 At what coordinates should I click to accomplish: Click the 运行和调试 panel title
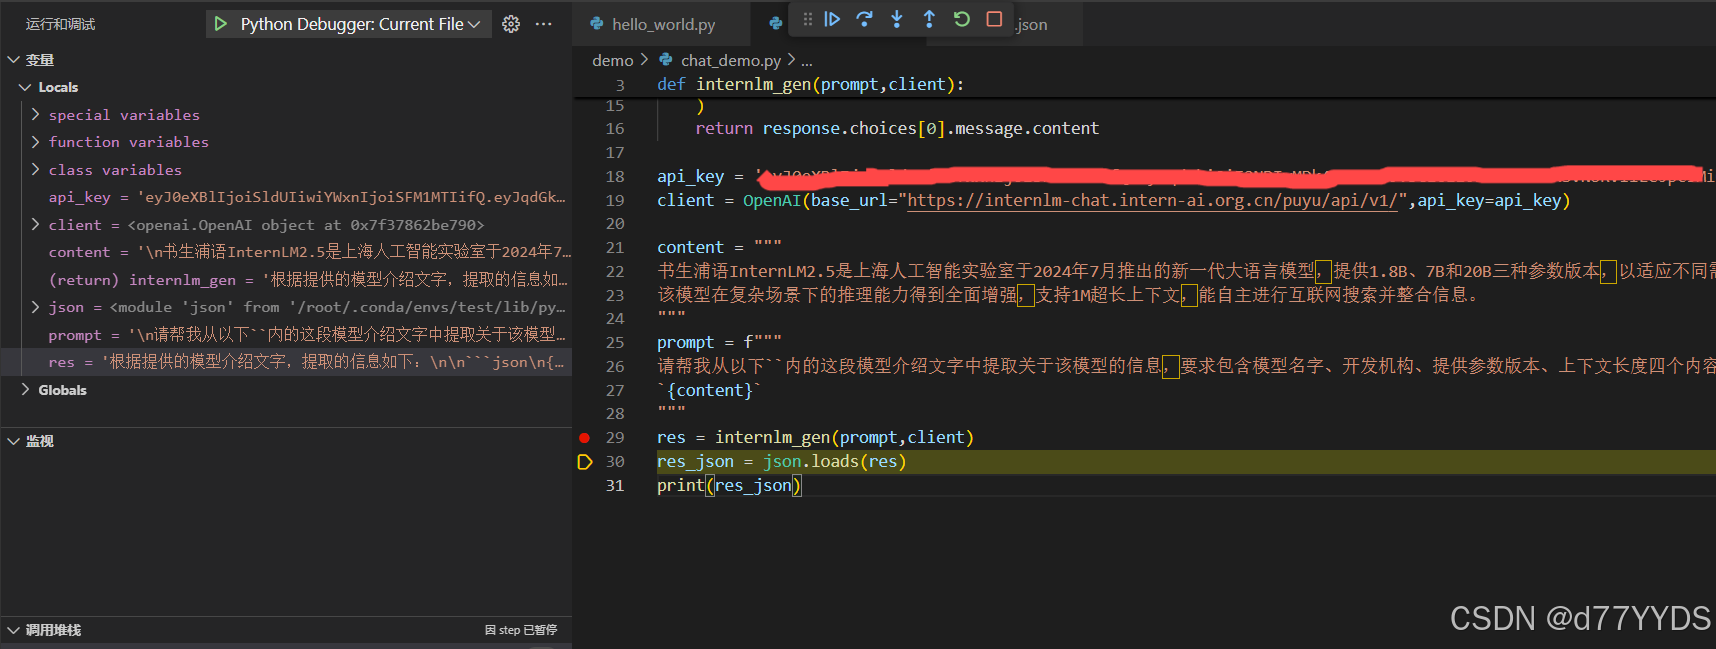pos(60,24)
